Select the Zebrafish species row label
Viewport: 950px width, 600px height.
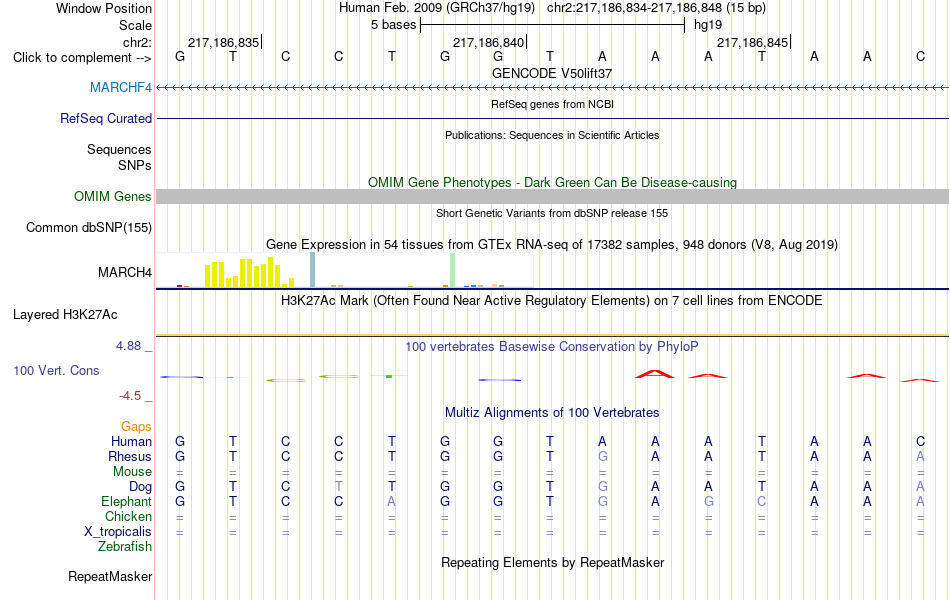coord(124,547)
